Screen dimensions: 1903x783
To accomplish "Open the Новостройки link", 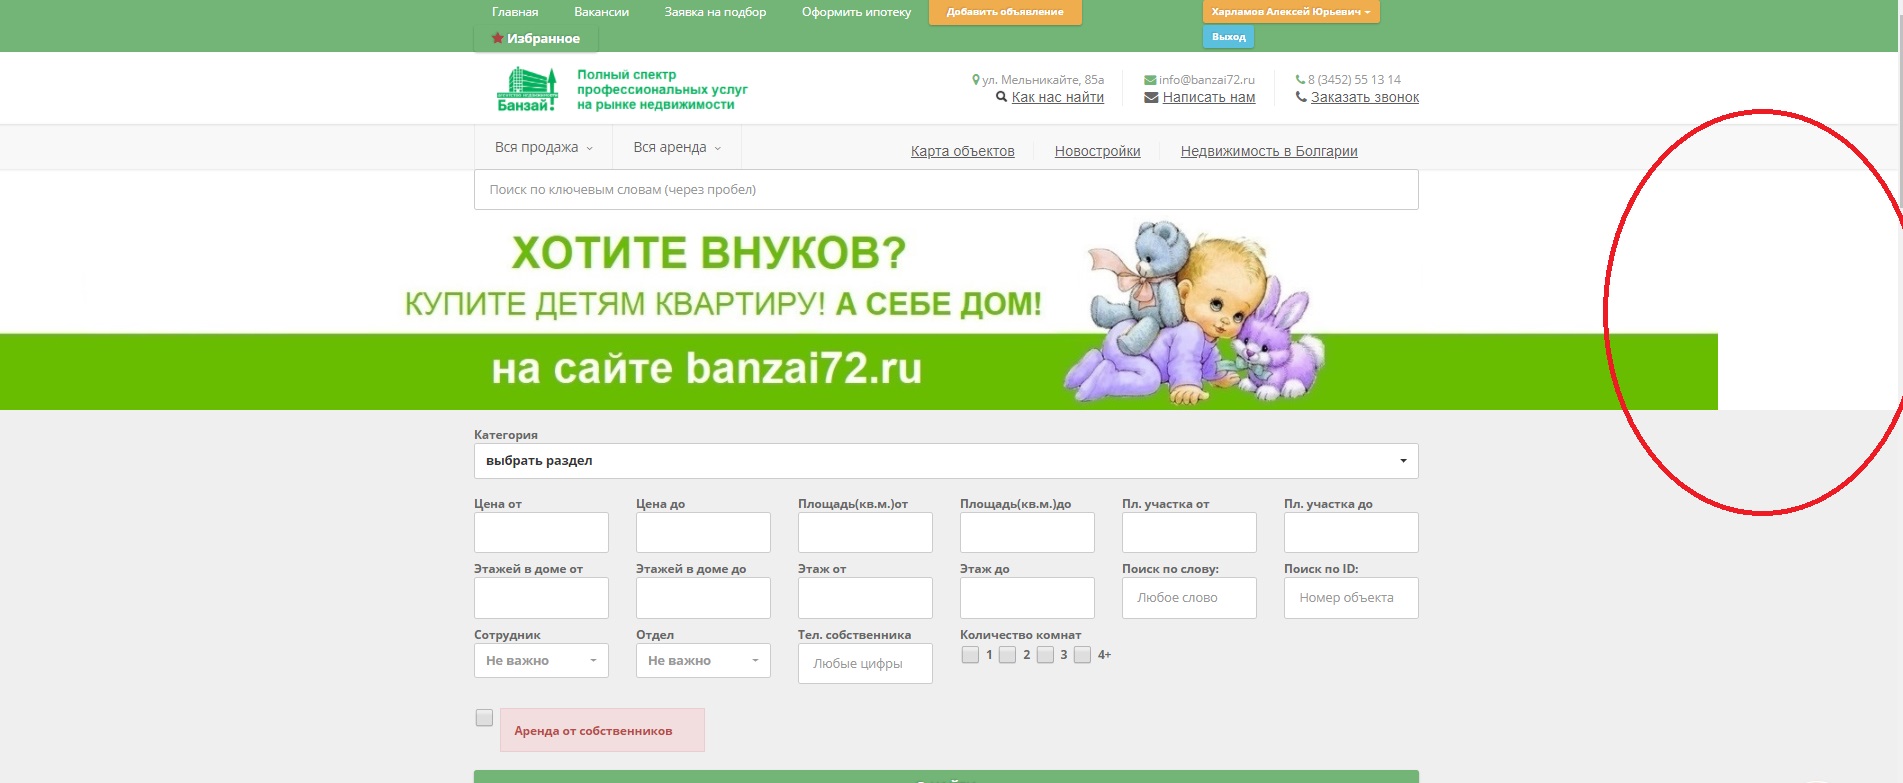I will [x=1097, y=152].
